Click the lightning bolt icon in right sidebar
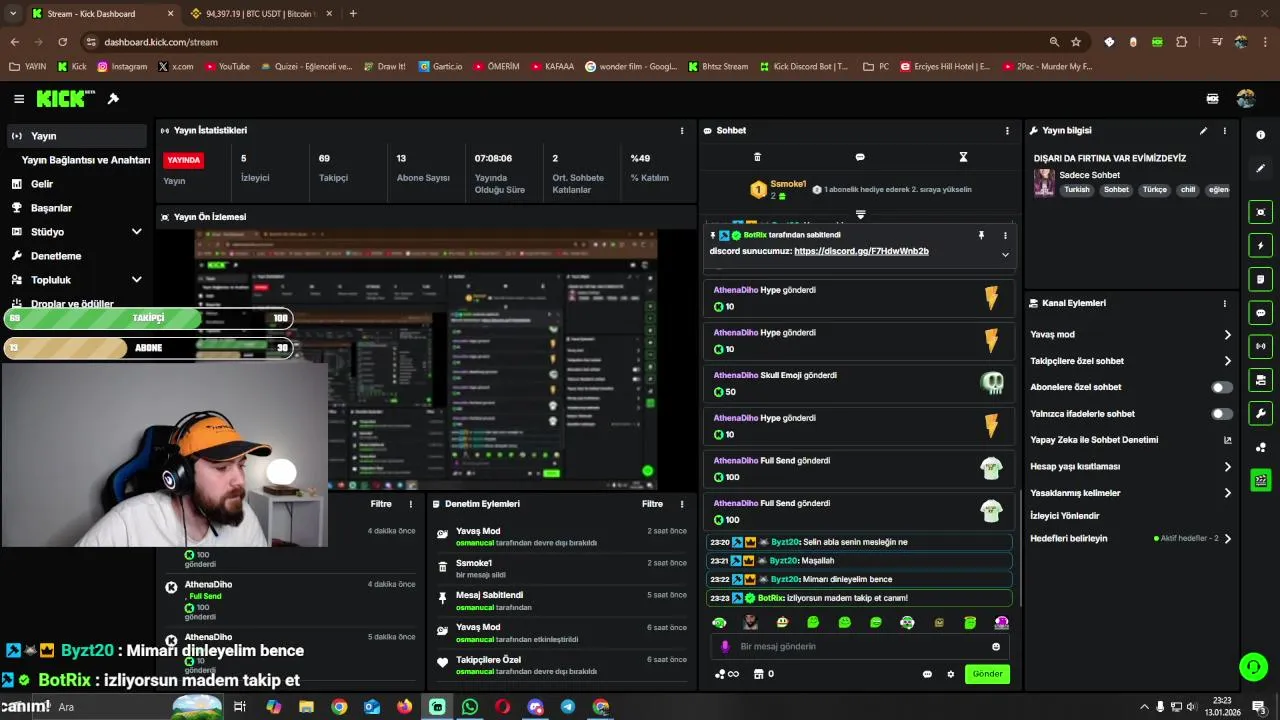The width and height of the screenshot is (1280, 720). (x=1260, y=246)
